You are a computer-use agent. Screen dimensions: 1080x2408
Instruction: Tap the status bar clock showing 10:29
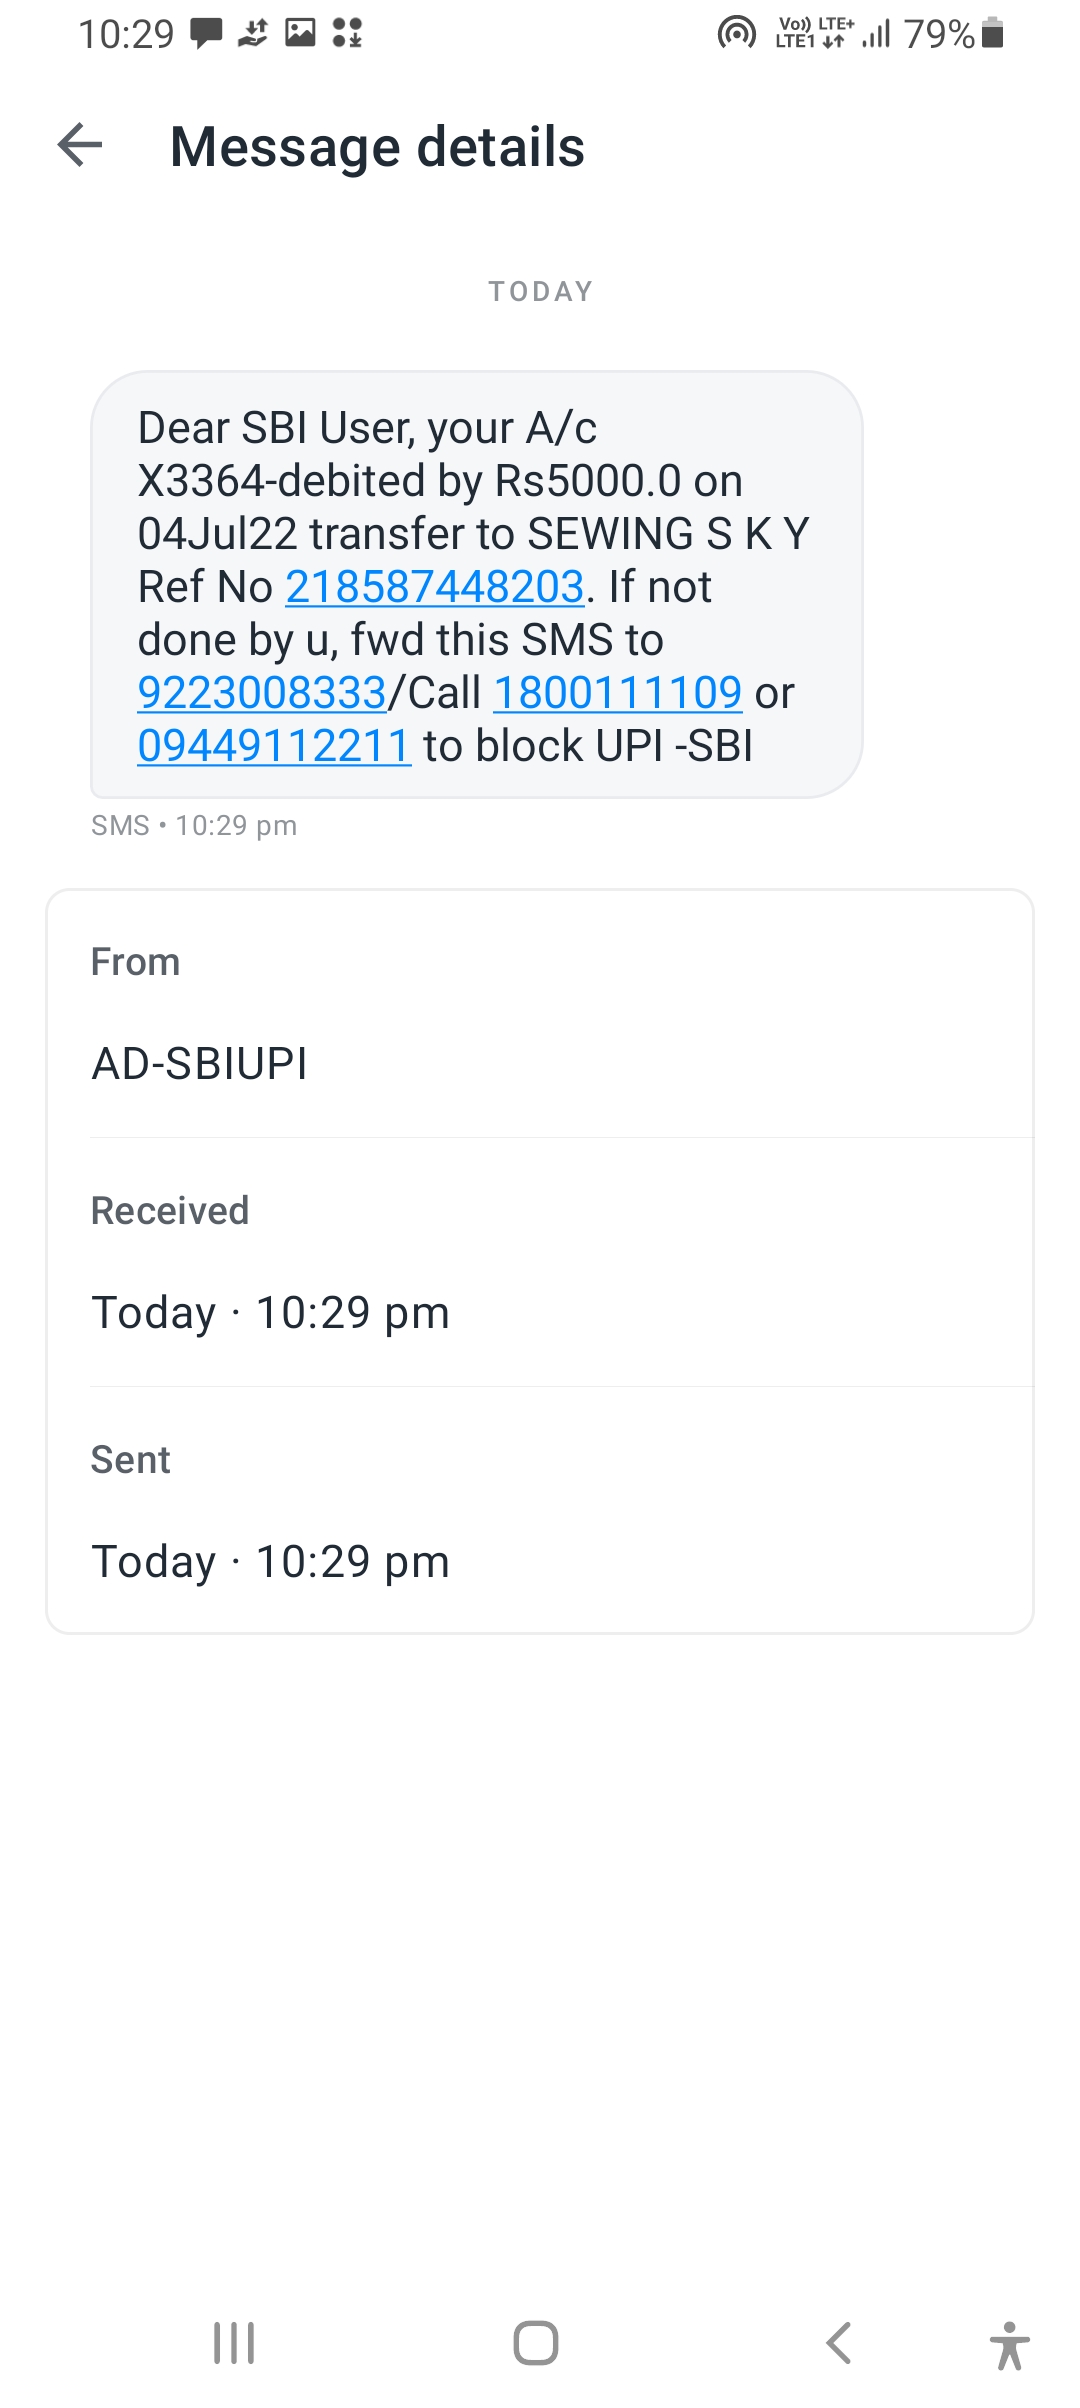tap(126, 34)
